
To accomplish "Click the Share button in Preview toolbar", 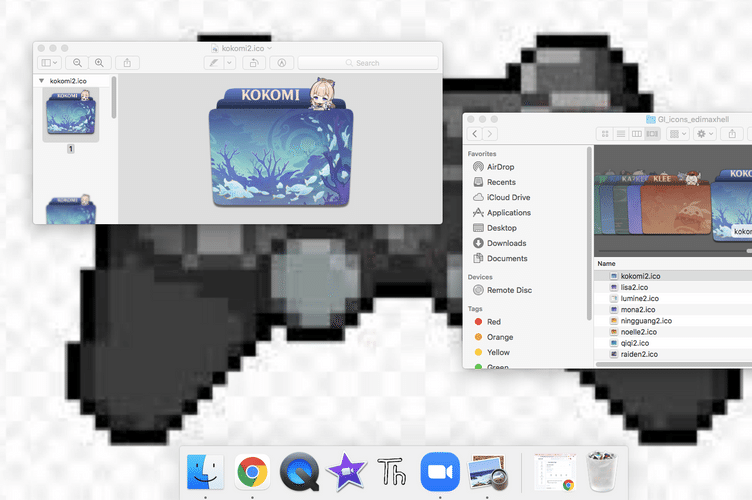I will point(128,62).
